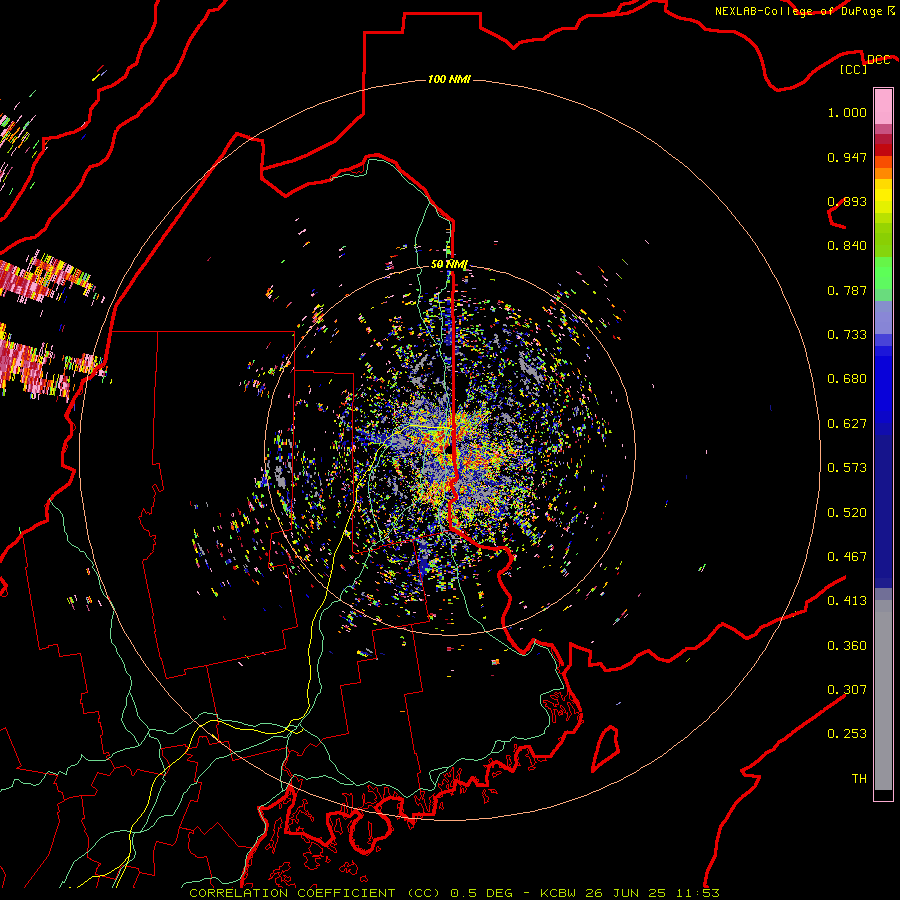The image size is (900, 900).
Task: Select the 0.947 legend value
Action: (x=847, y=157)
